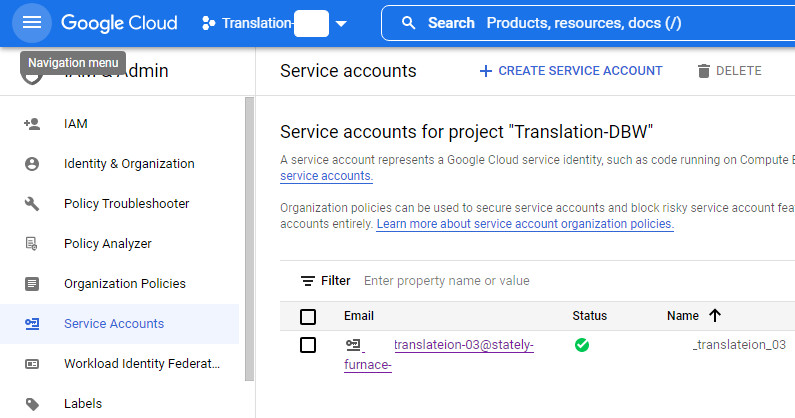Click the Email column header
The height and width of the screenshot is (418, 795).
click(359, 316)
